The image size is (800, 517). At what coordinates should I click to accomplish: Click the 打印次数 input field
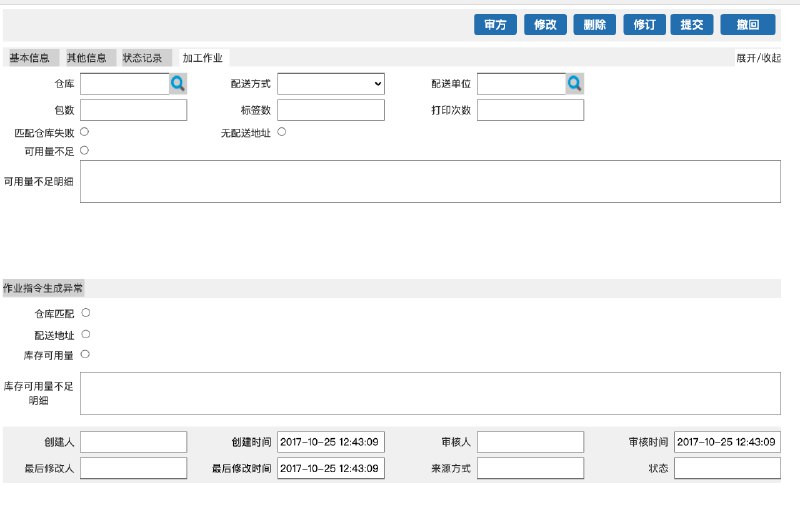click(x=531, y=110)
